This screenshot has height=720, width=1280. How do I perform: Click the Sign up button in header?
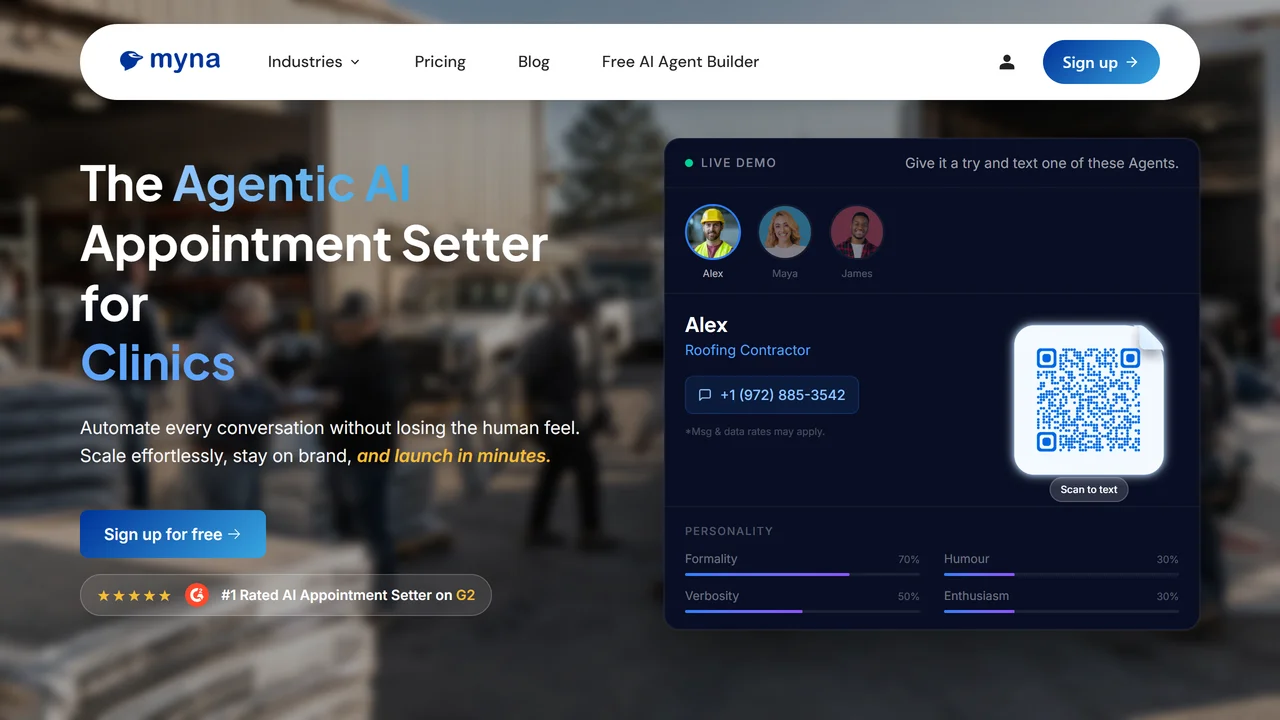[x=1101, y=62]
